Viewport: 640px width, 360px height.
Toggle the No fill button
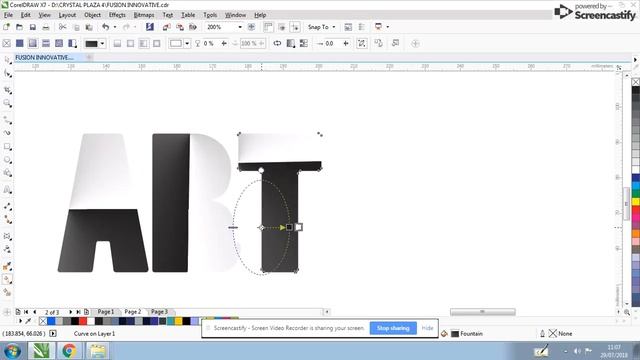click(x=7, y=43)
